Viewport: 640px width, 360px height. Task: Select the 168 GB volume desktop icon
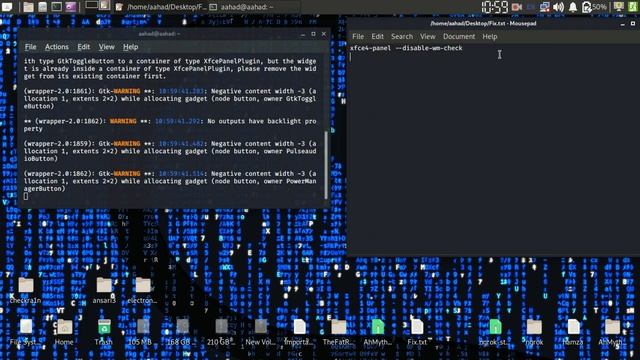182,332
